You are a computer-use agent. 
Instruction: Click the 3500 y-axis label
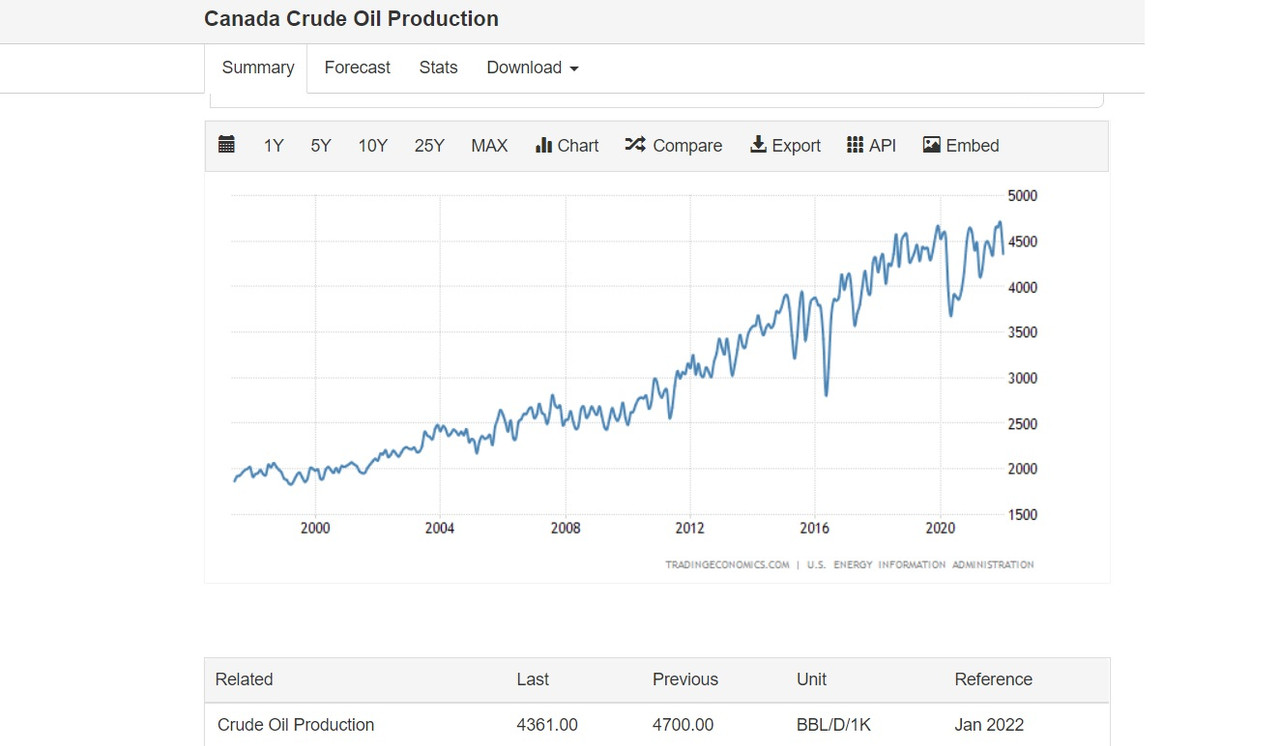[1022, 333]
